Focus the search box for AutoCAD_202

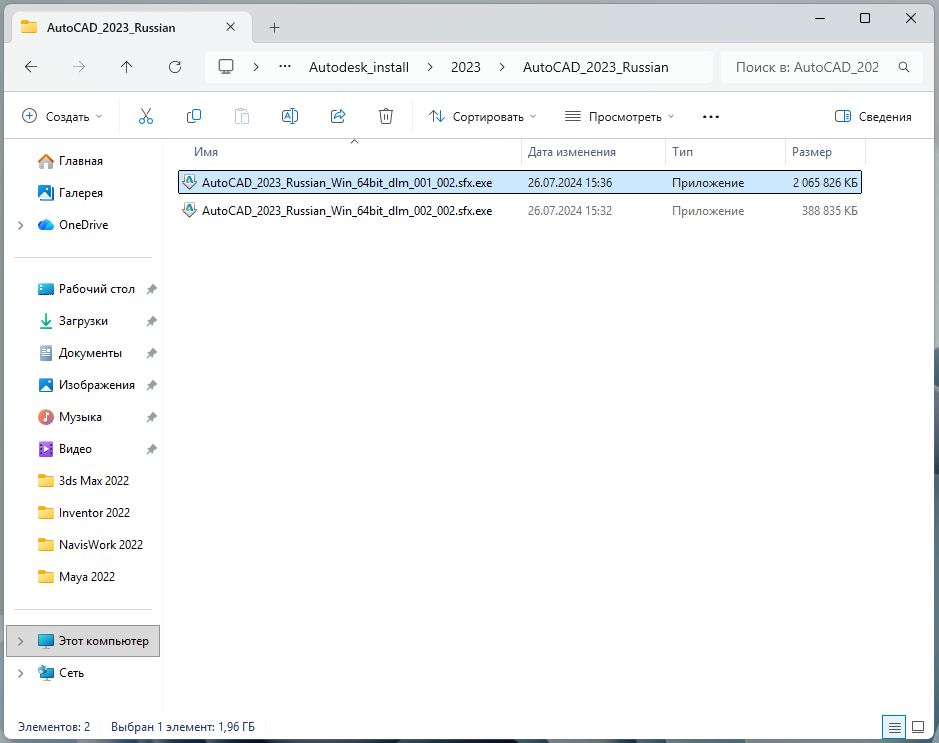(807, 67)
